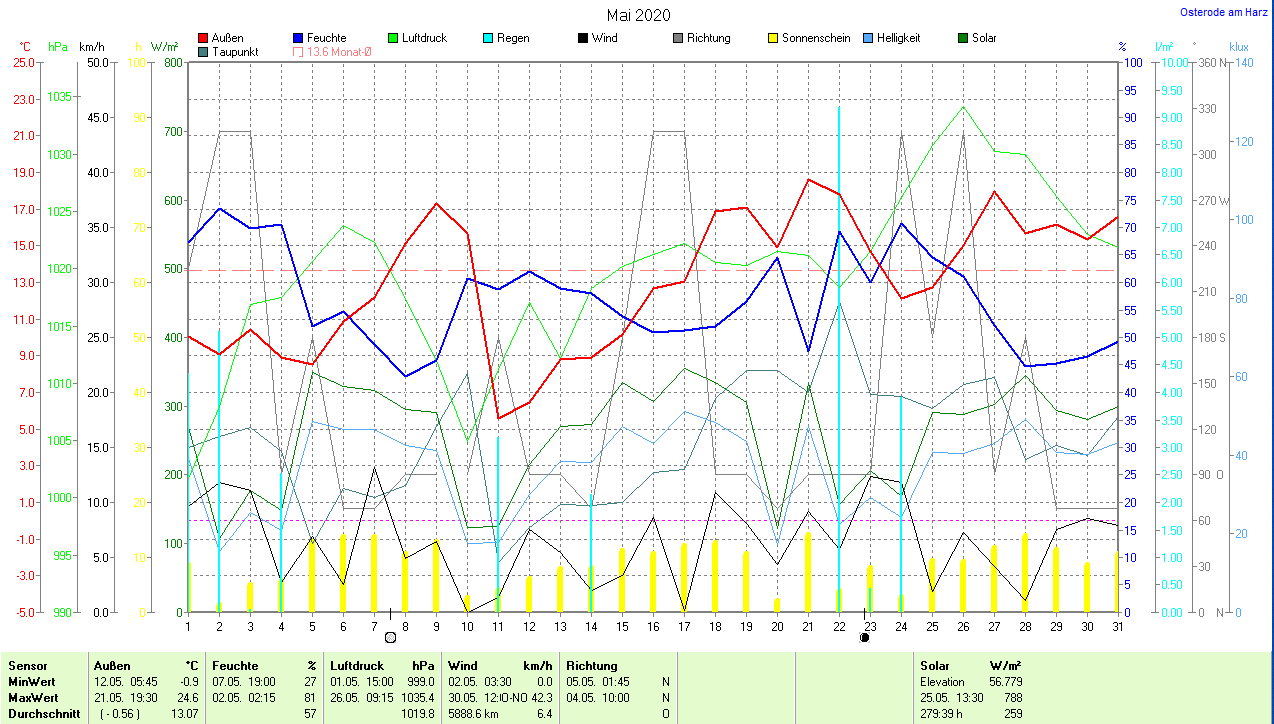Click the cyan Regen legend swatch

pos(488,38)
